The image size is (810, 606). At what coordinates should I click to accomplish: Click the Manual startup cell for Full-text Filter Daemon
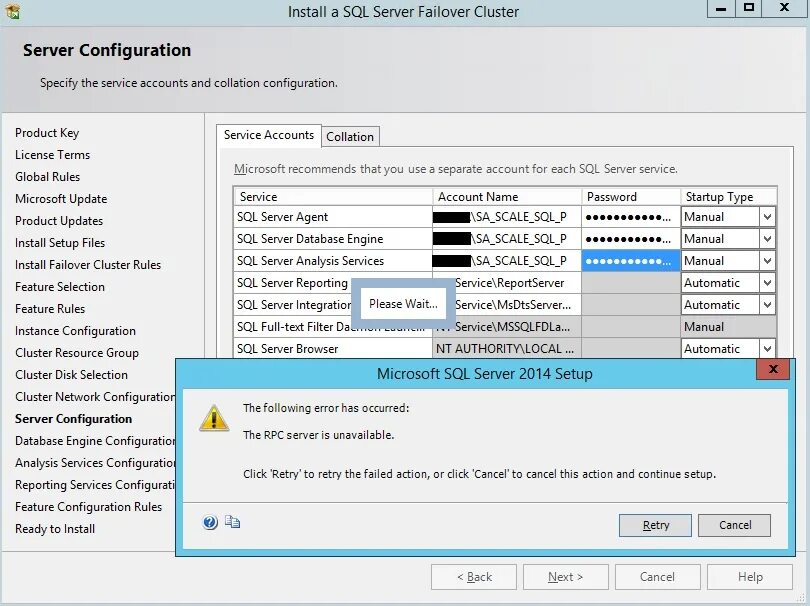(x=728, y=327)
